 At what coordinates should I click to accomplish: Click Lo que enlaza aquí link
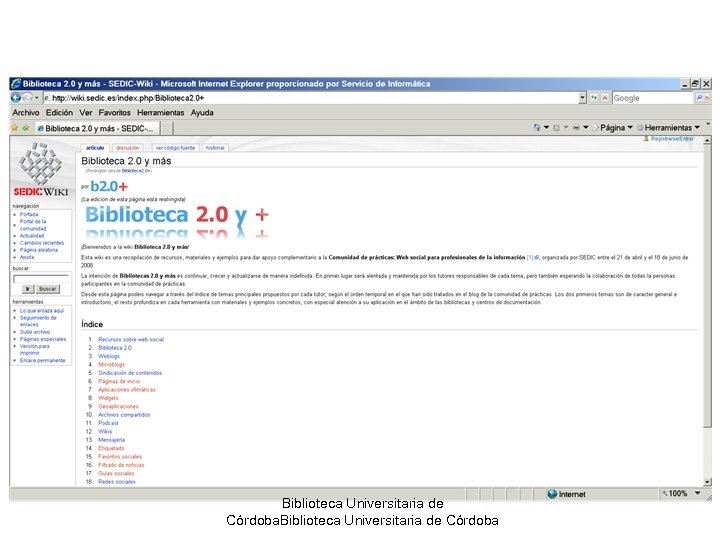coord(42,310)
